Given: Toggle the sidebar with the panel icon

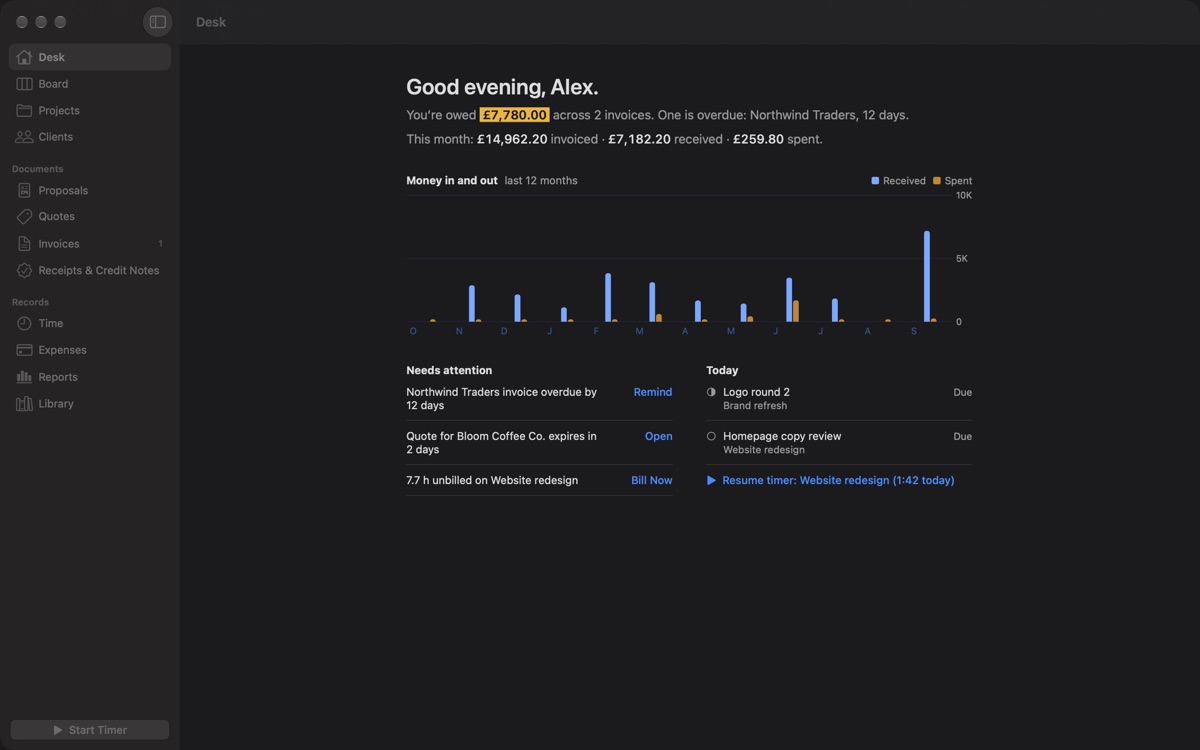Looking at the screenshot, I should pyautogui.click(x=157, y=22).
